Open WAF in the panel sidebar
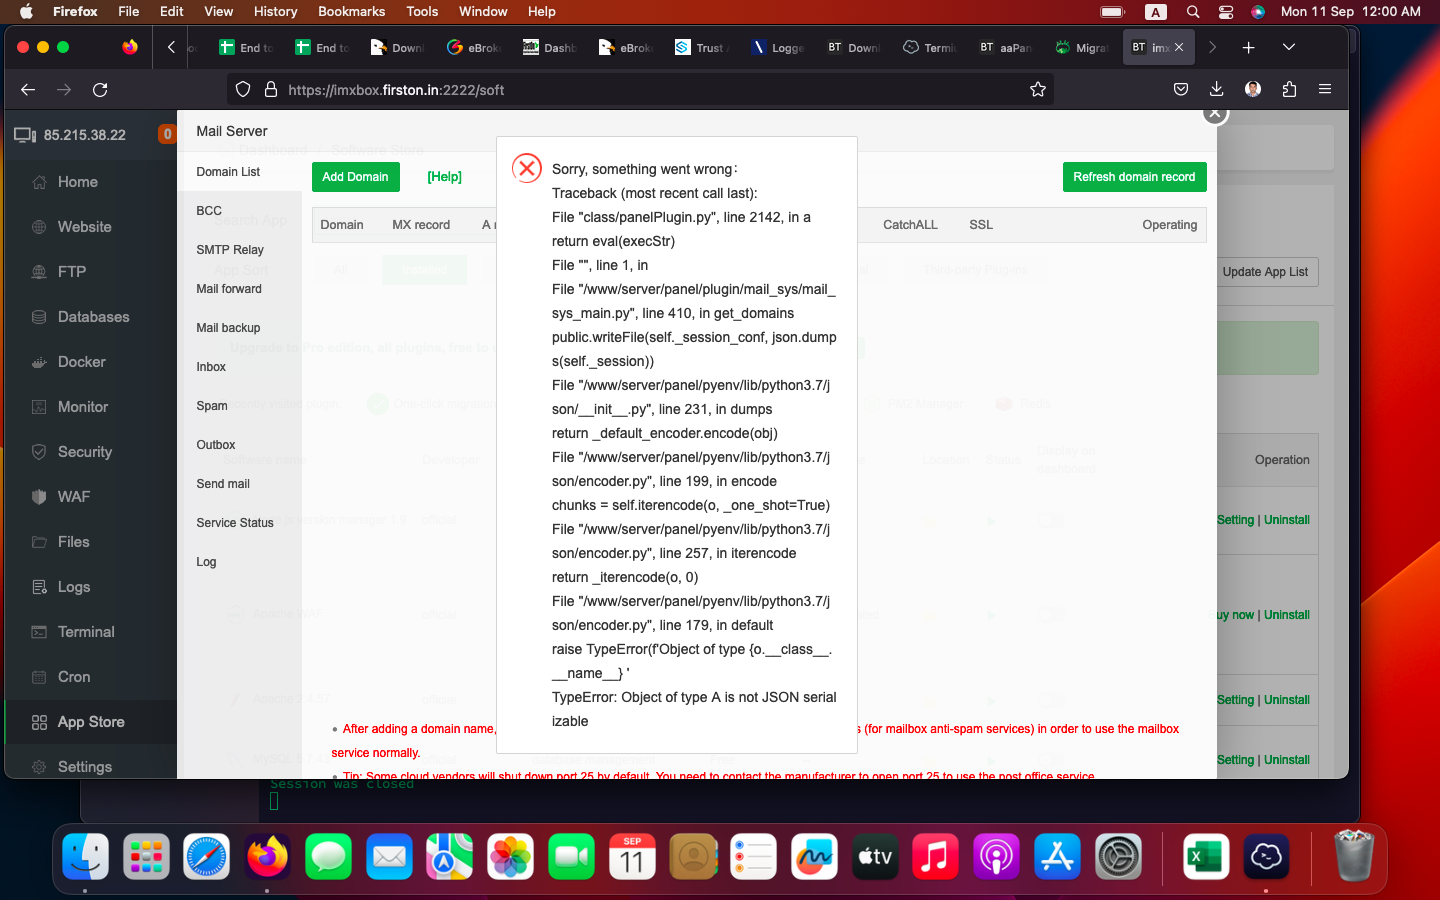Screen dimensions: 1440x900 pyautogui.click(x=74, y=497)
